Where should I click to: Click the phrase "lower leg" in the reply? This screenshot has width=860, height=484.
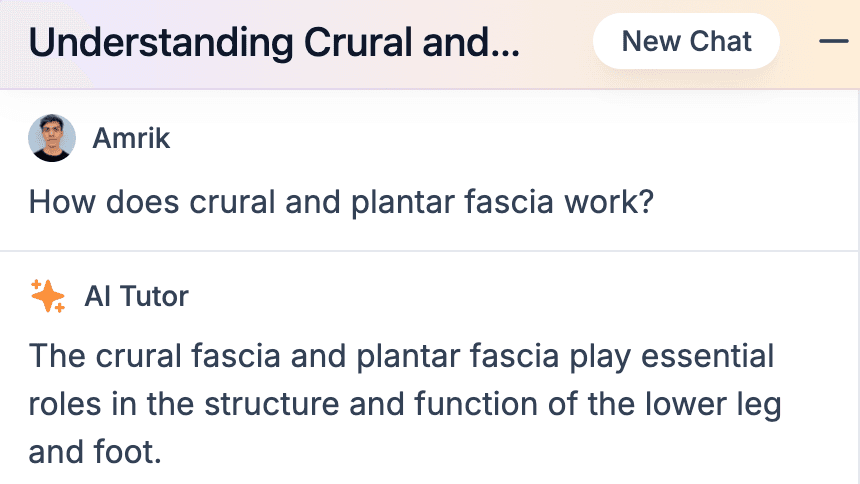pyautogui.click(x=713, y=404)
